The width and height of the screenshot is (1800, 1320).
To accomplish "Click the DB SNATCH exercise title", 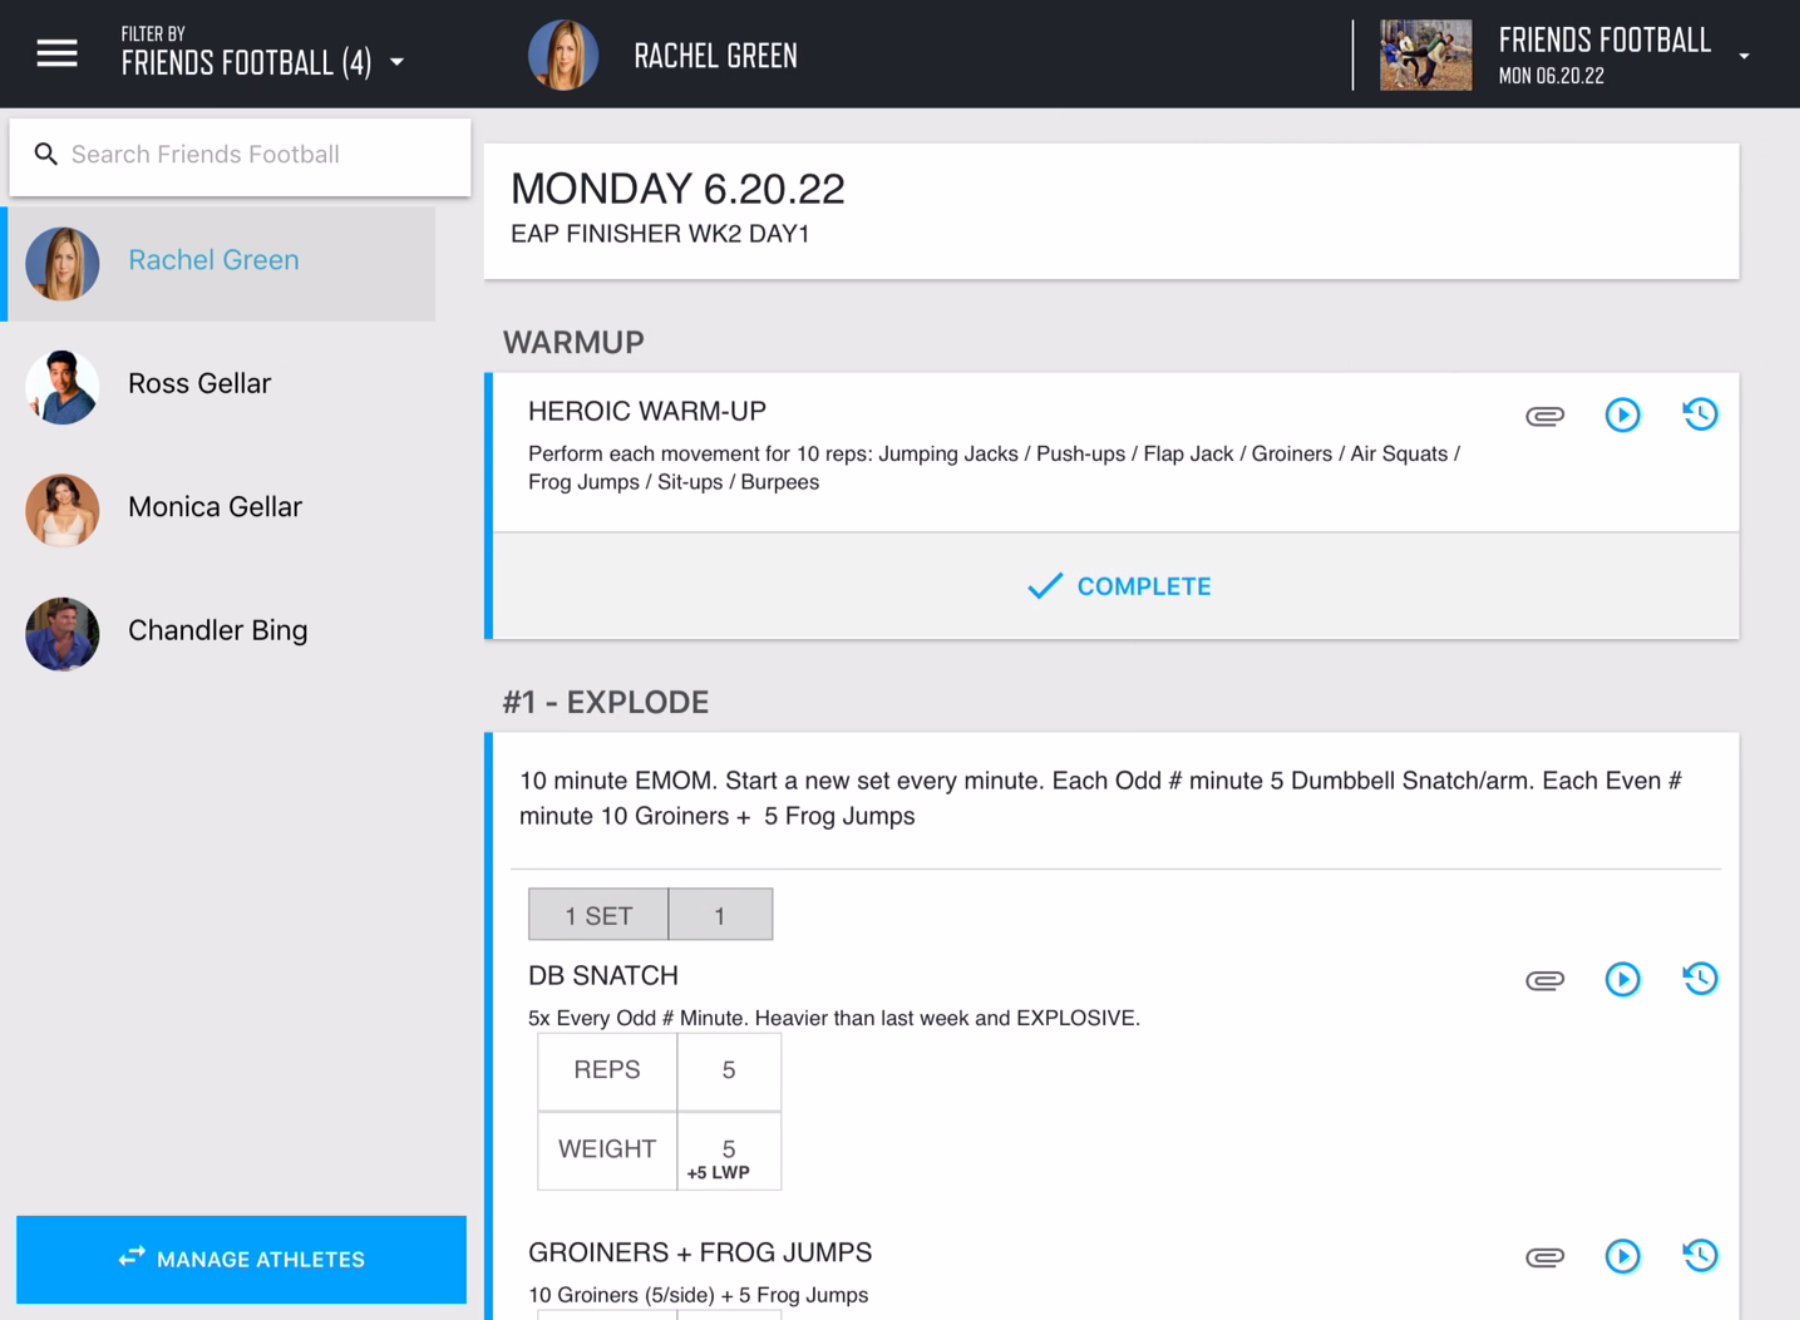I will pyautogui.click(x=603, y=975).
